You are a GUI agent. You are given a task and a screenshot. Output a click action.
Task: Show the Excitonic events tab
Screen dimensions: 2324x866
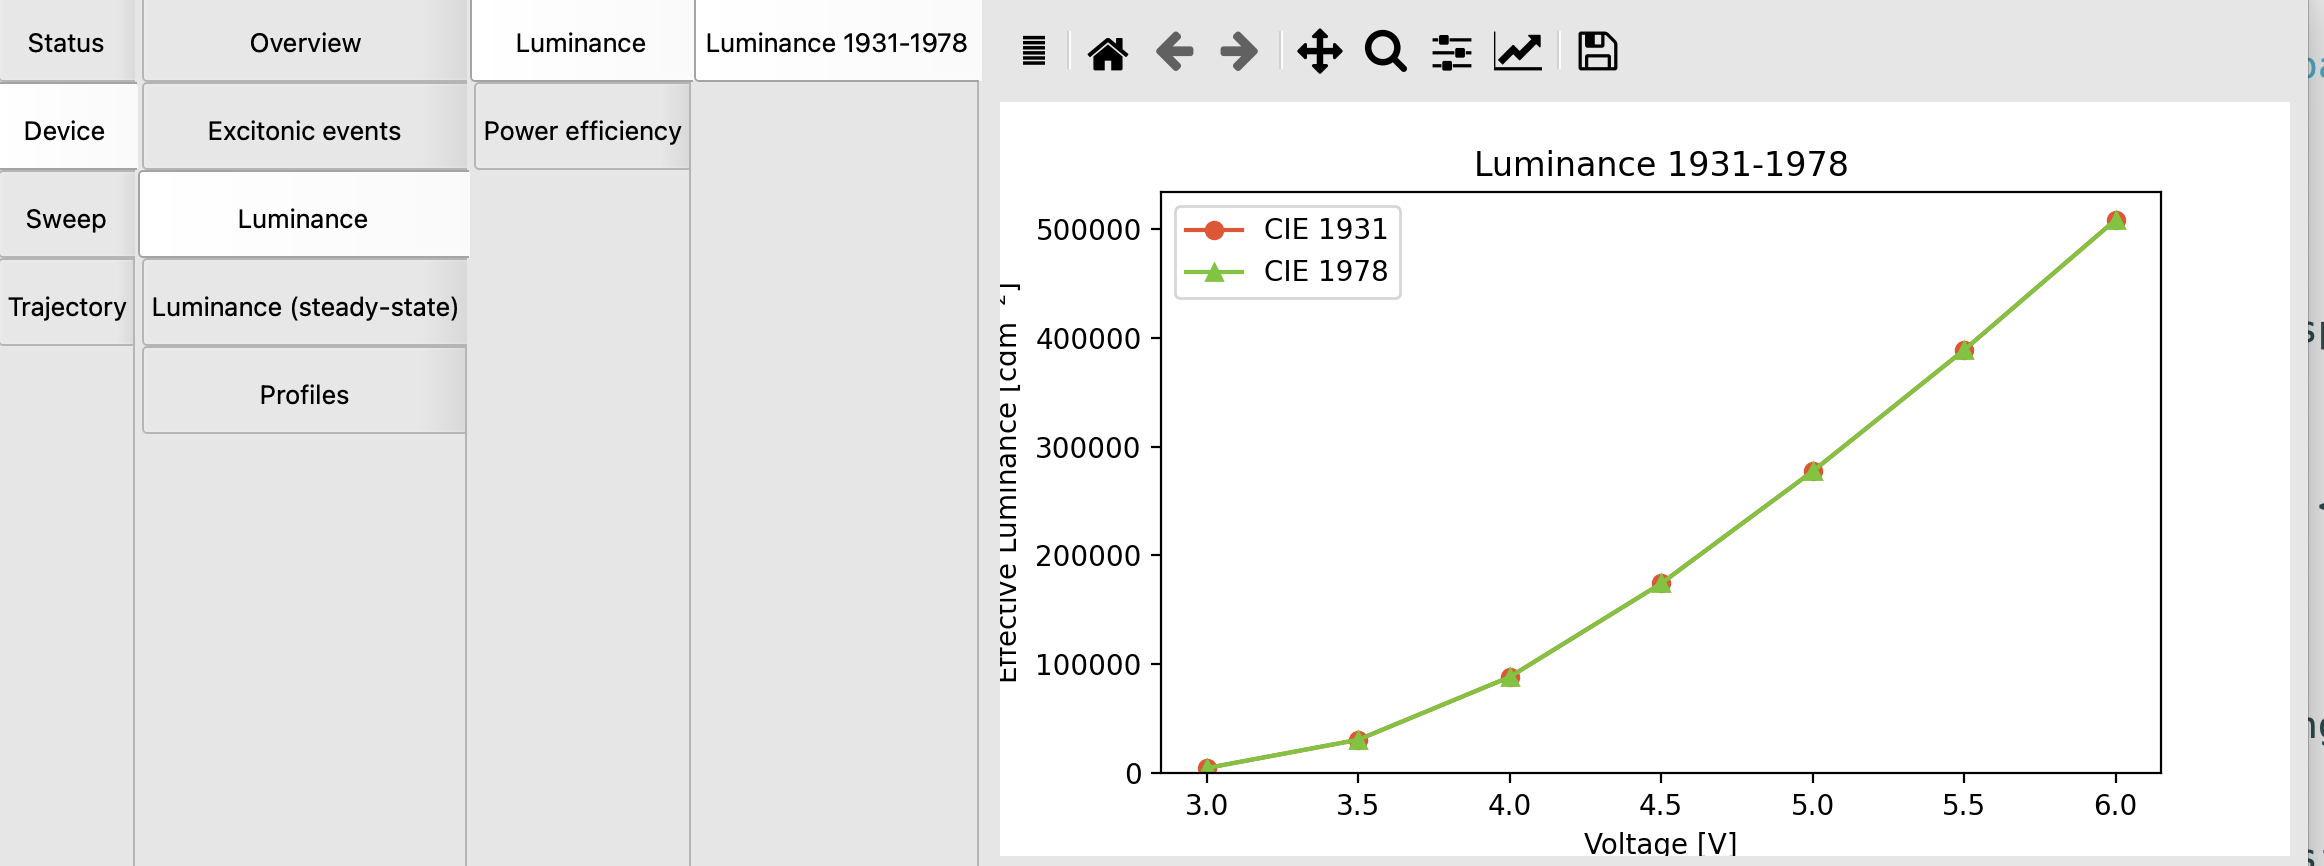[304, 131]
